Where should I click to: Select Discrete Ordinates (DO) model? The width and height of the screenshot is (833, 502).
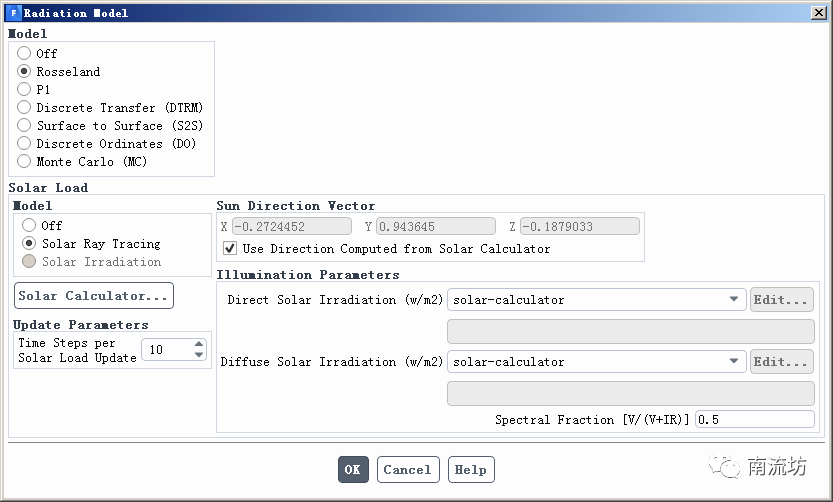[25, 143]
